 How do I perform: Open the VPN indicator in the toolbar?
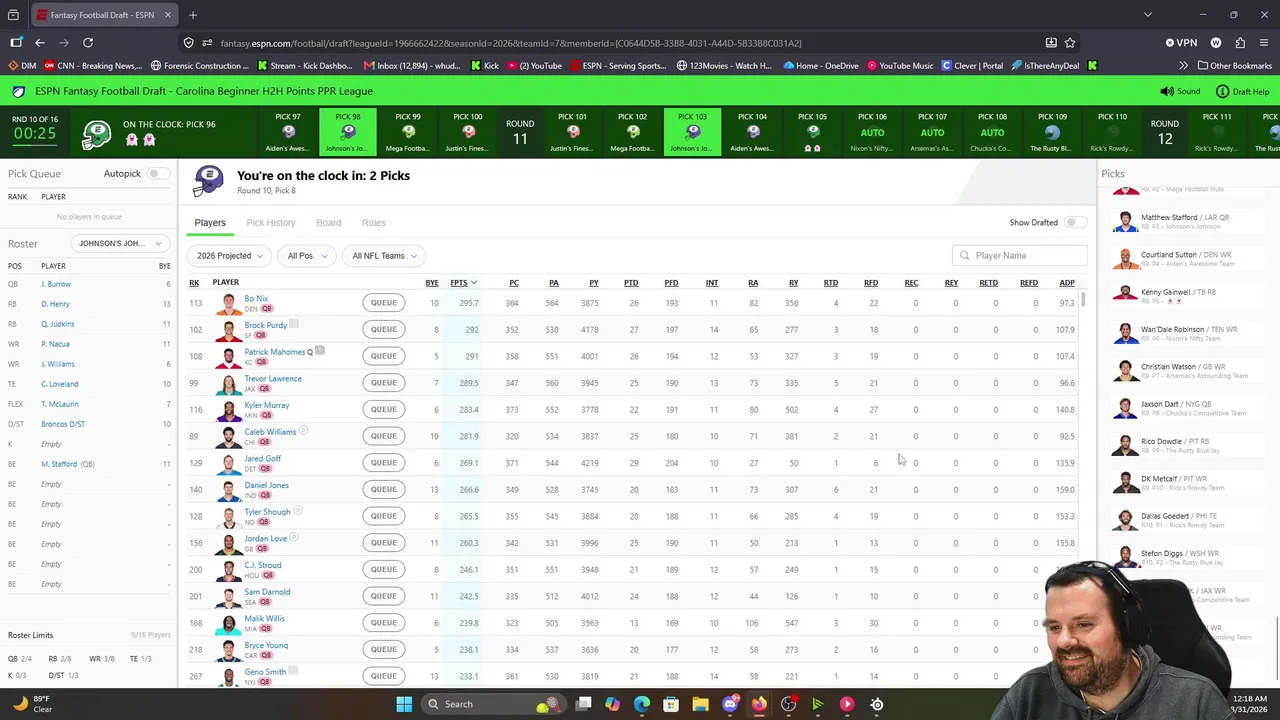1181,43
